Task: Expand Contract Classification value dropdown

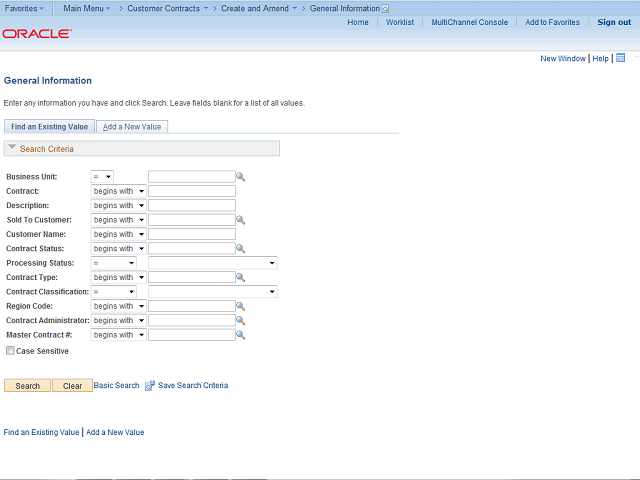Action: [x=212, y=292]
